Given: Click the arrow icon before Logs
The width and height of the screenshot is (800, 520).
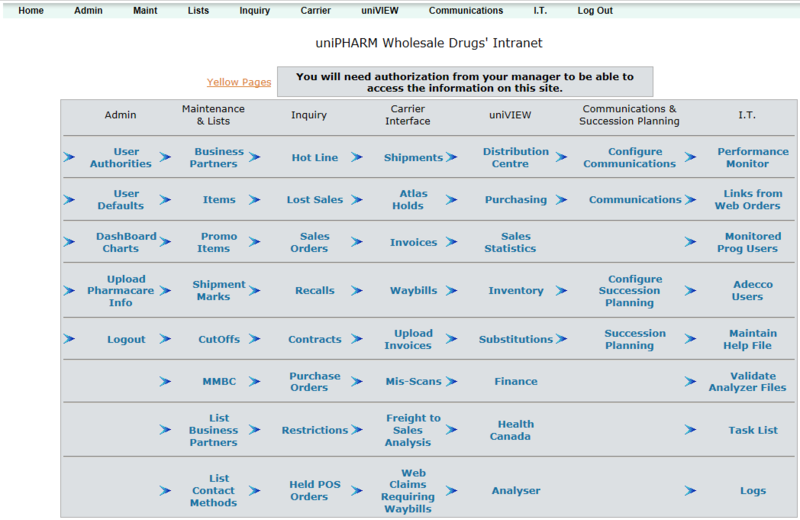Looking at the screenshot, I should click(690, 490).
